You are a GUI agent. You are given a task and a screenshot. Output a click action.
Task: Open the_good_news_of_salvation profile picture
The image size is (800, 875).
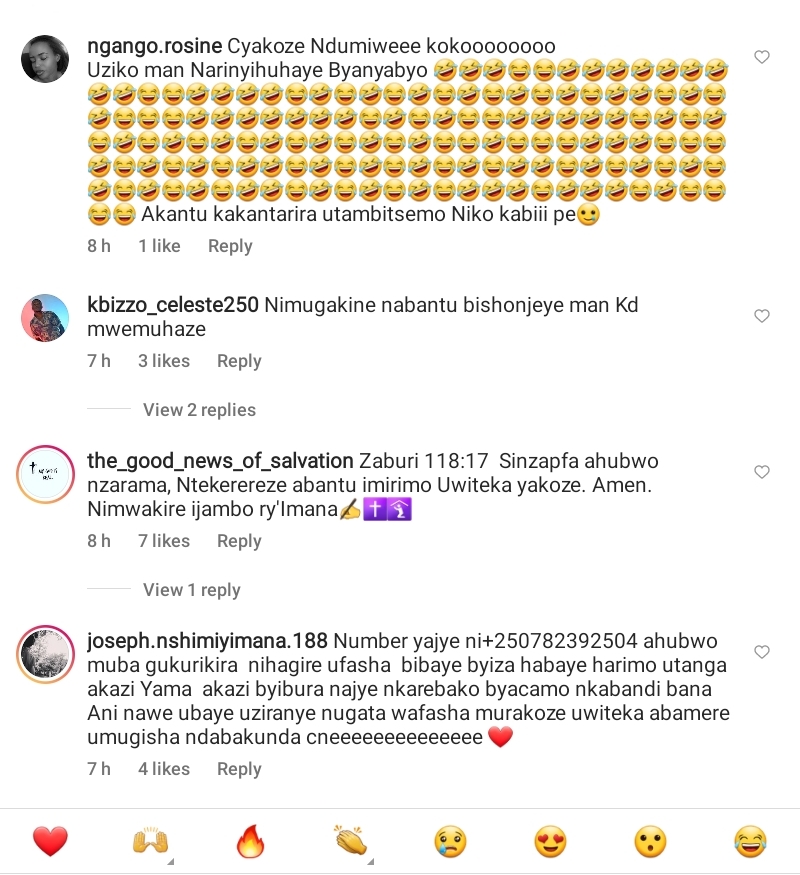tap(45, 474)
